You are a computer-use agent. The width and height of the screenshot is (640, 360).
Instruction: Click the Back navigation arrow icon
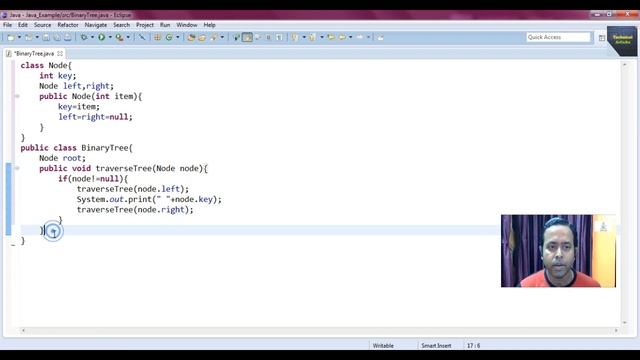point(342,37)
